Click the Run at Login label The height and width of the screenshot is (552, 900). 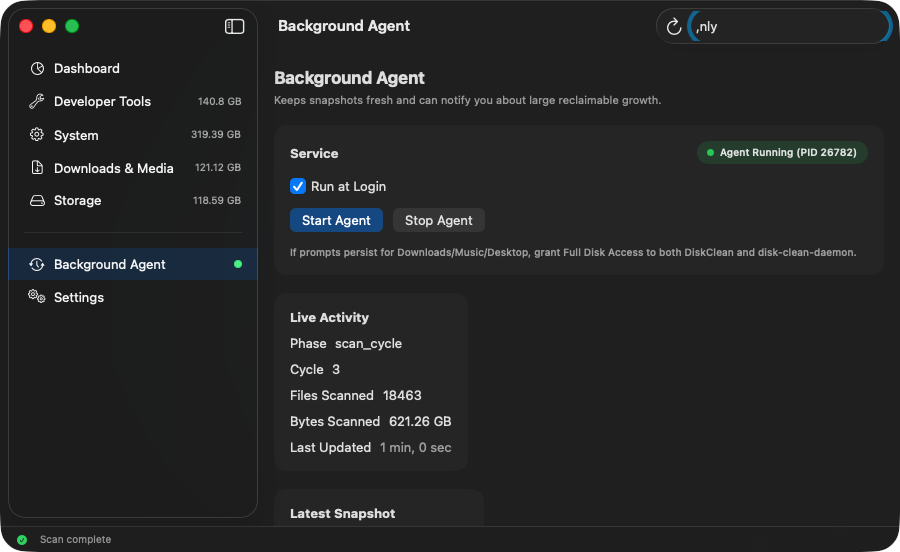pyautogui.click(x=348, y=186)
